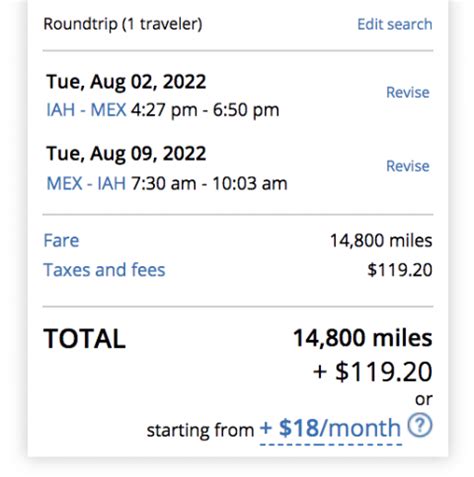Click the 4:27 pm - 6:50 pm time
Screen dimensions: 474x477
click(x=205, y=110)
